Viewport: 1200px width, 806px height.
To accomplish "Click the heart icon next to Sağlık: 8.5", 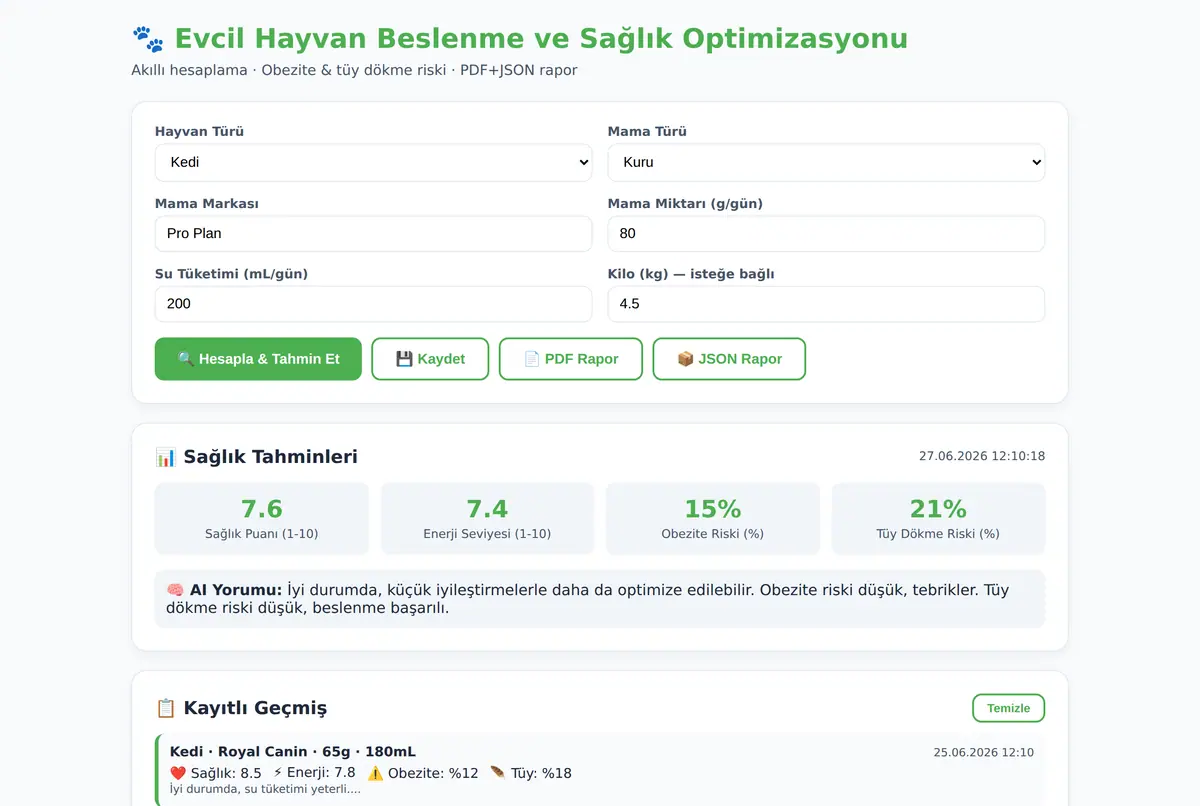I will coord(178,773).
